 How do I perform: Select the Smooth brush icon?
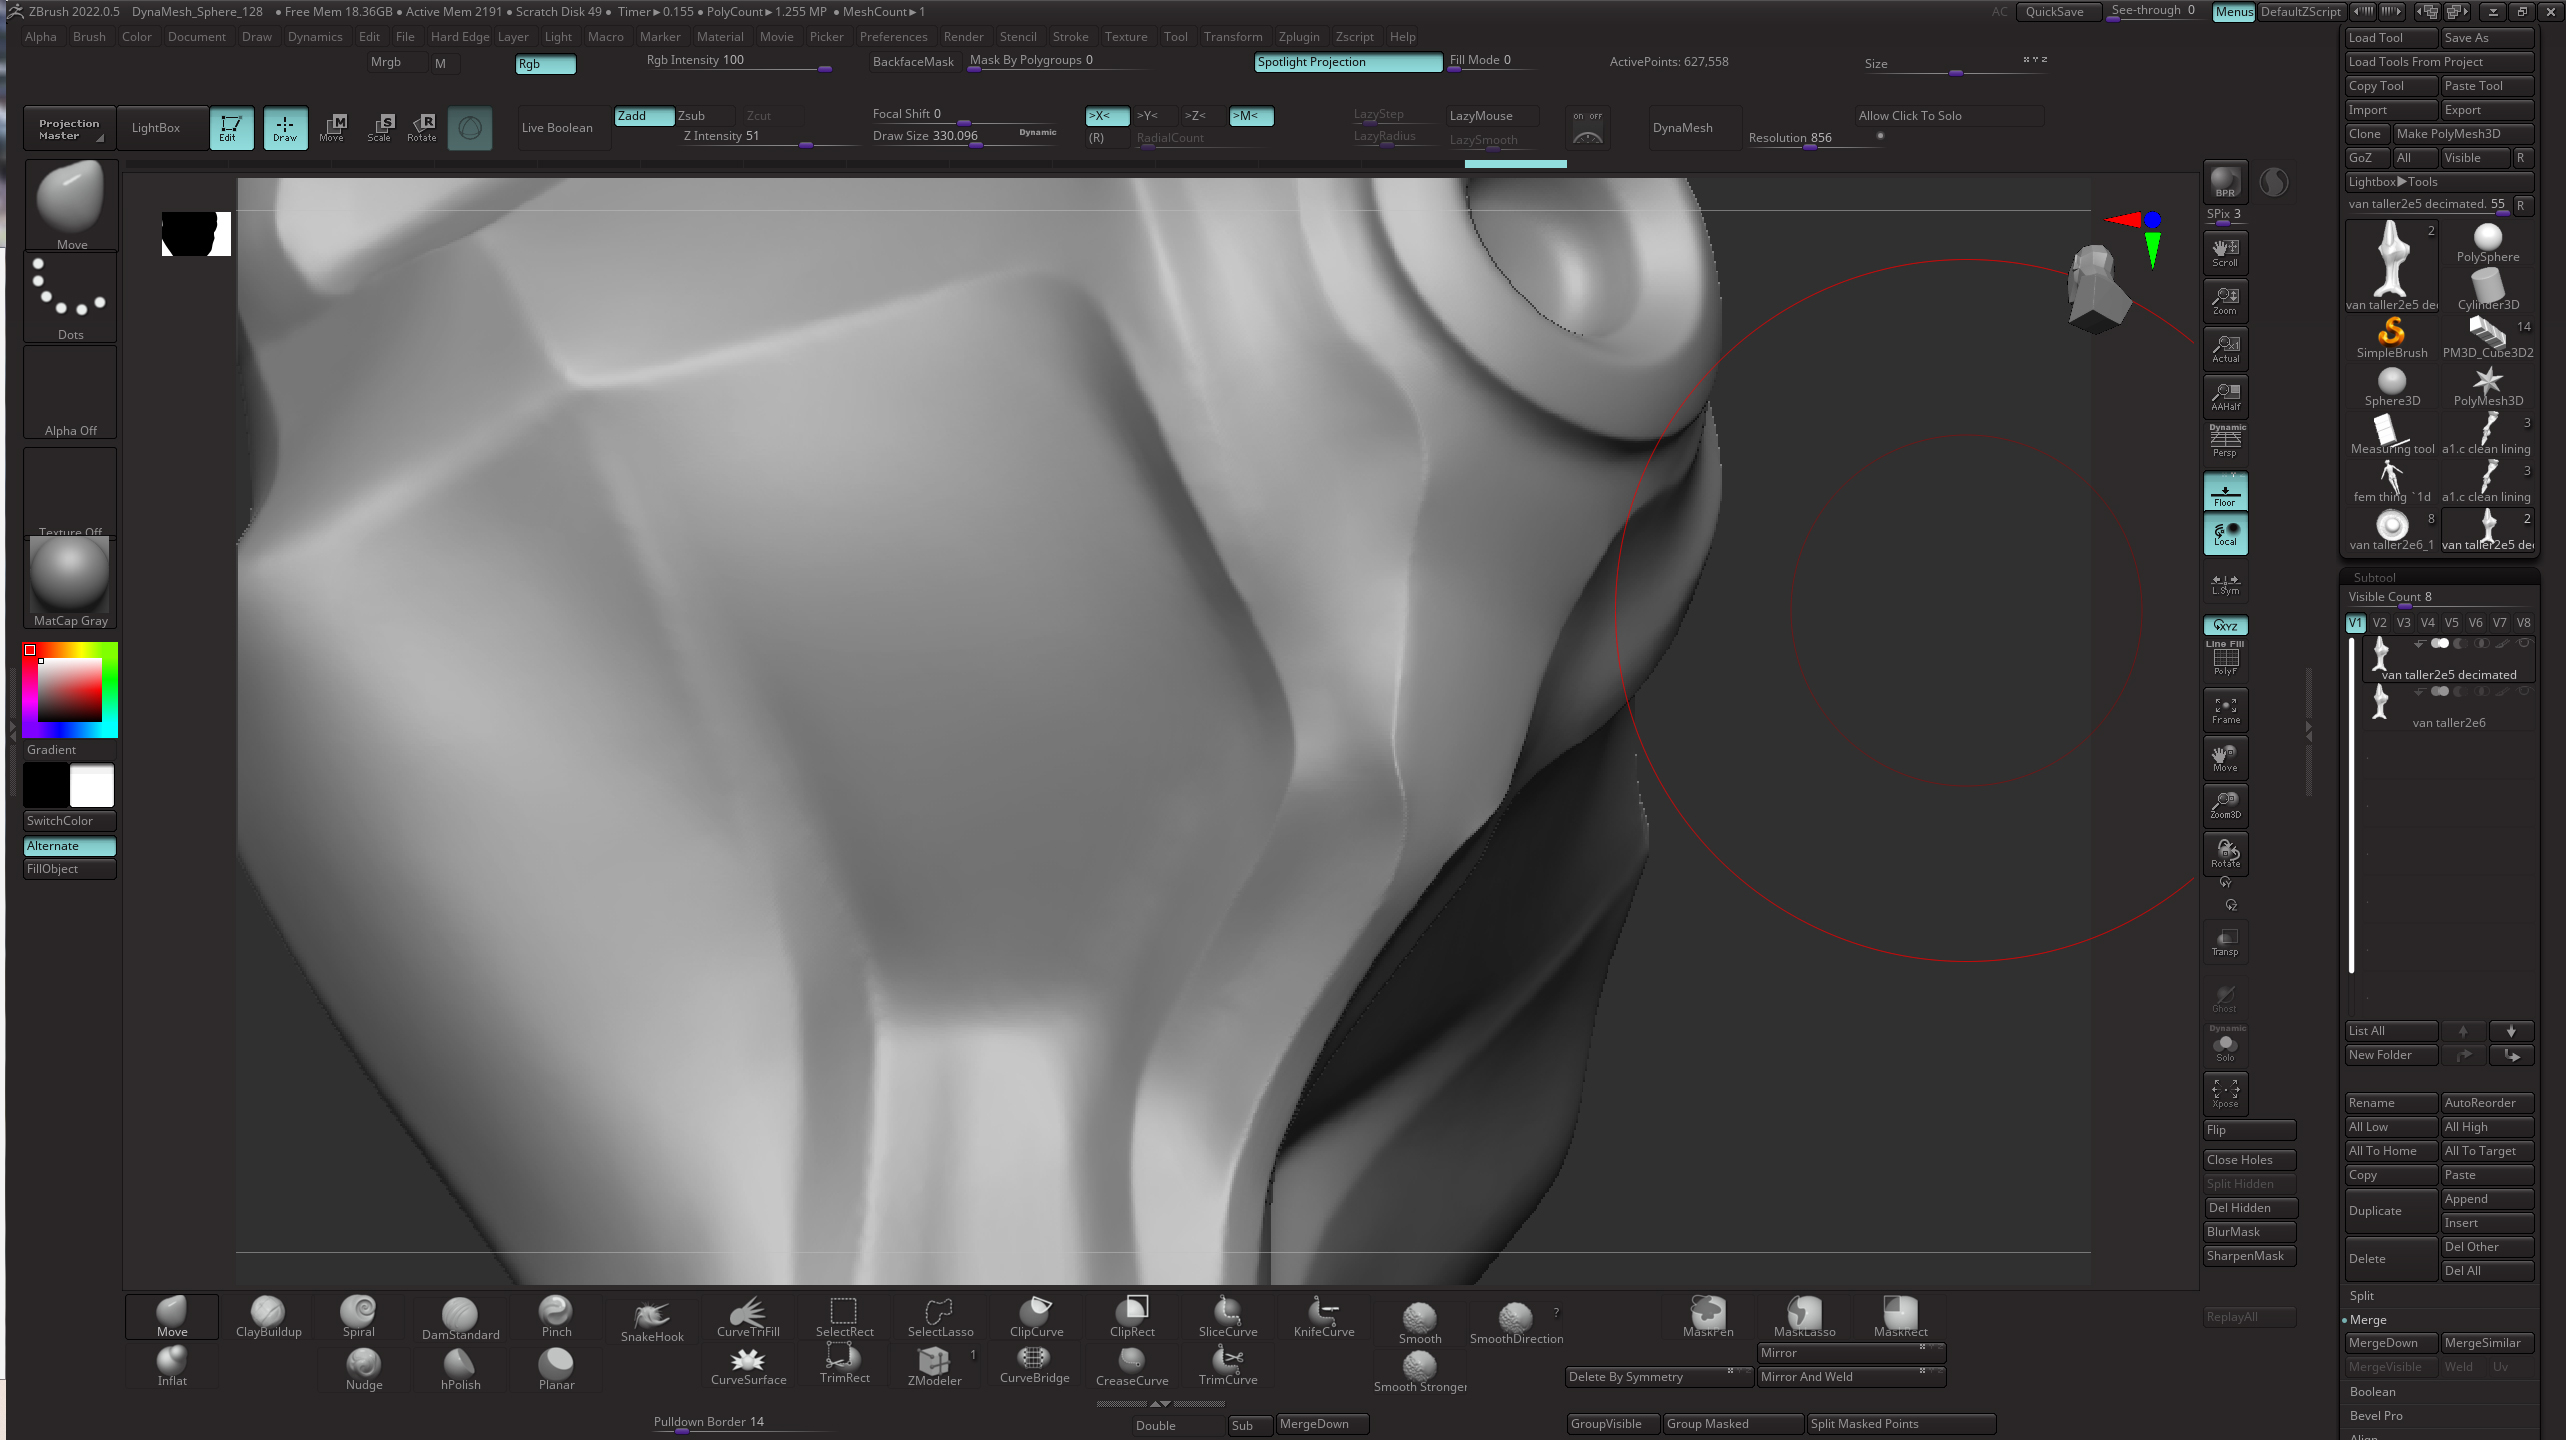[1419, 1322]
